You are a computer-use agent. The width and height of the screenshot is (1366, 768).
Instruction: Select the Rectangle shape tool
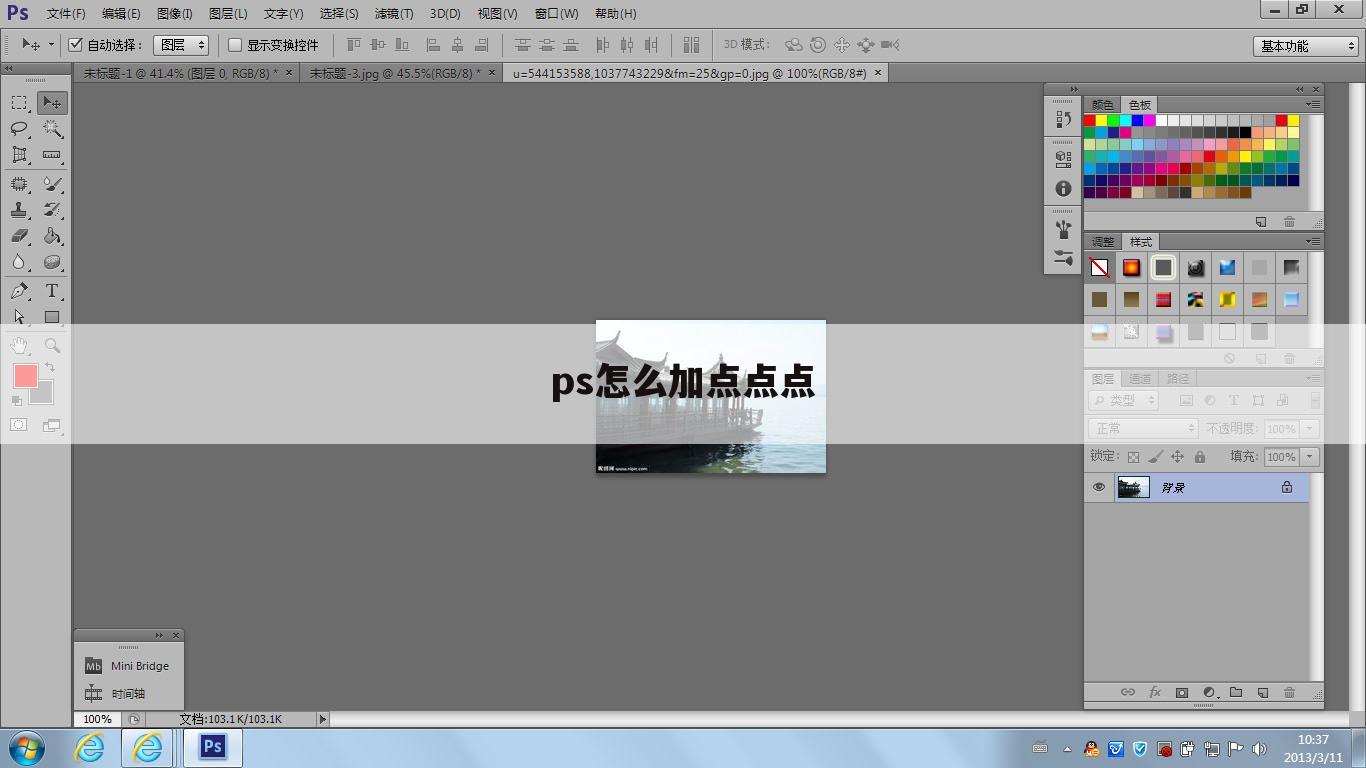pyautogui.click(x=52, y=317)
